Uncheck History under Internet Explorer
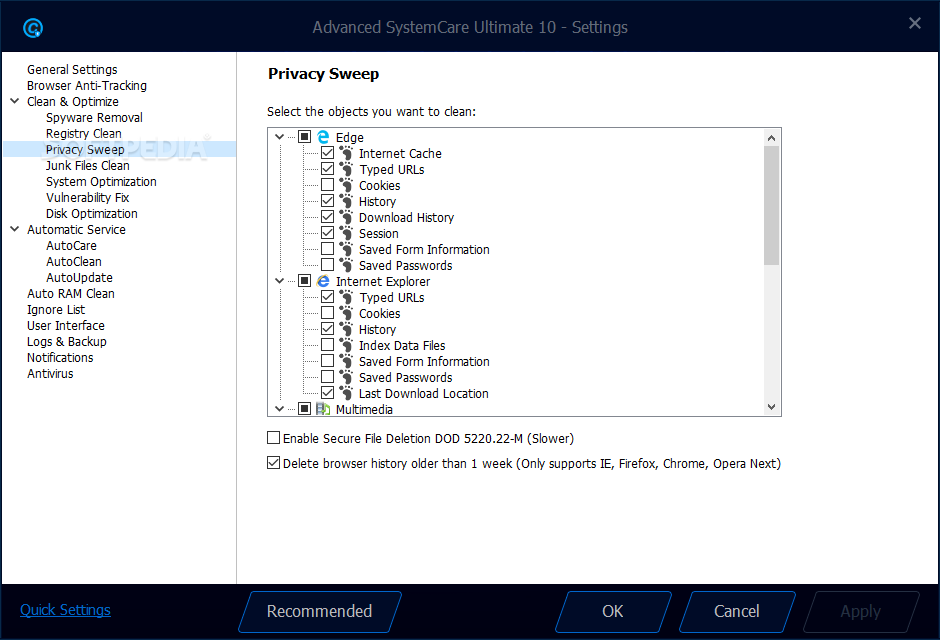The image size is (940, 640). pyautogui.click(x=327, y=329)
